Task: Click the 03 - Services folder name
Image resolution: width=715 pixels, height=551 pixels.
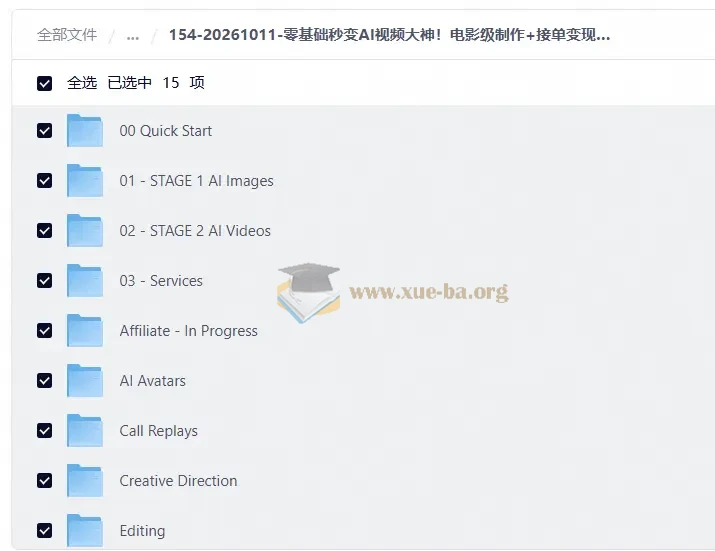Action: point(161,281)
